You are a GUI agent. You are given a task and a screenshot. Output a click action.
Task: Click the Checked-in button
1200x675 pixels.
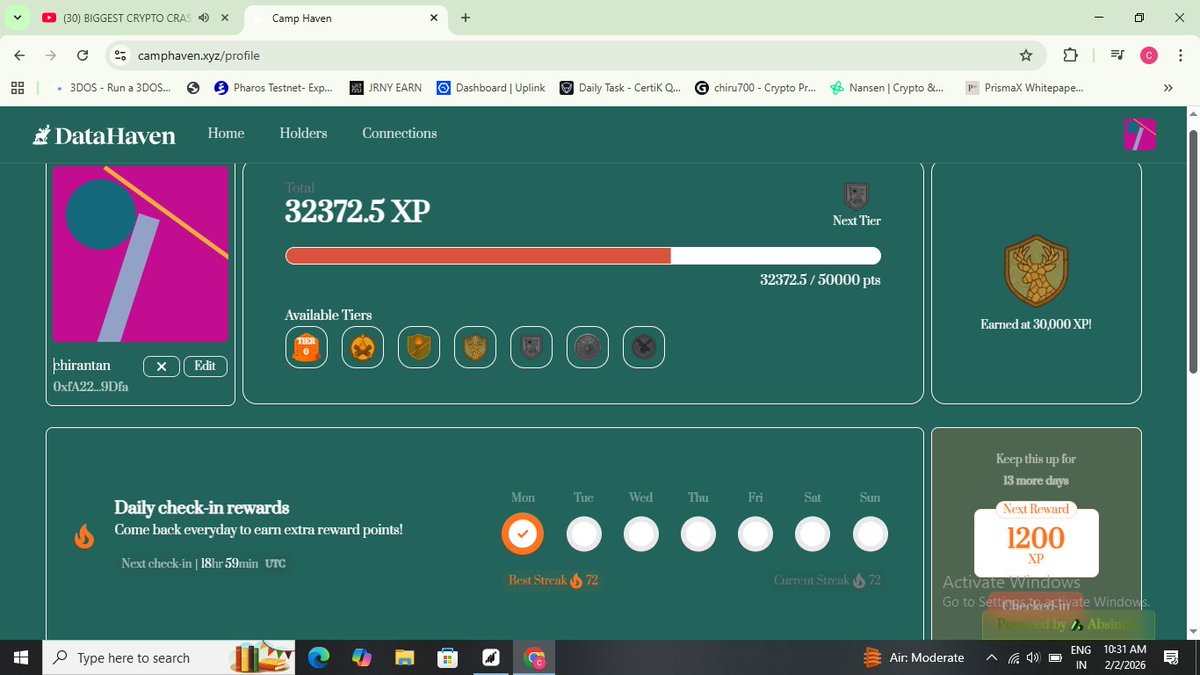coord(1036,605)
